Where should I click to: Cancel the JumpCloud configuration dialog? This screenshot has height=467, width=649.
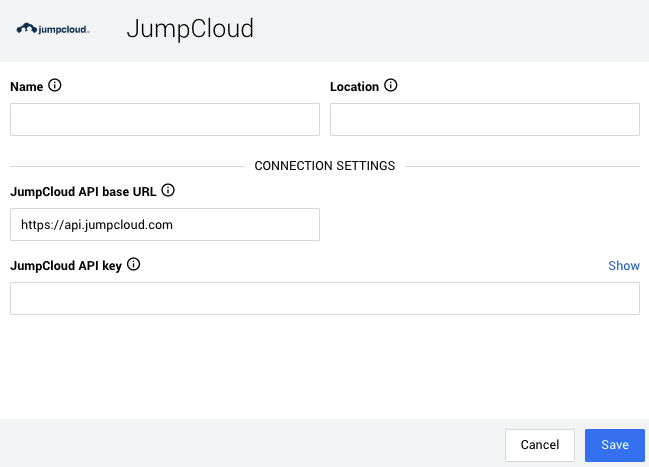point(540,445)
